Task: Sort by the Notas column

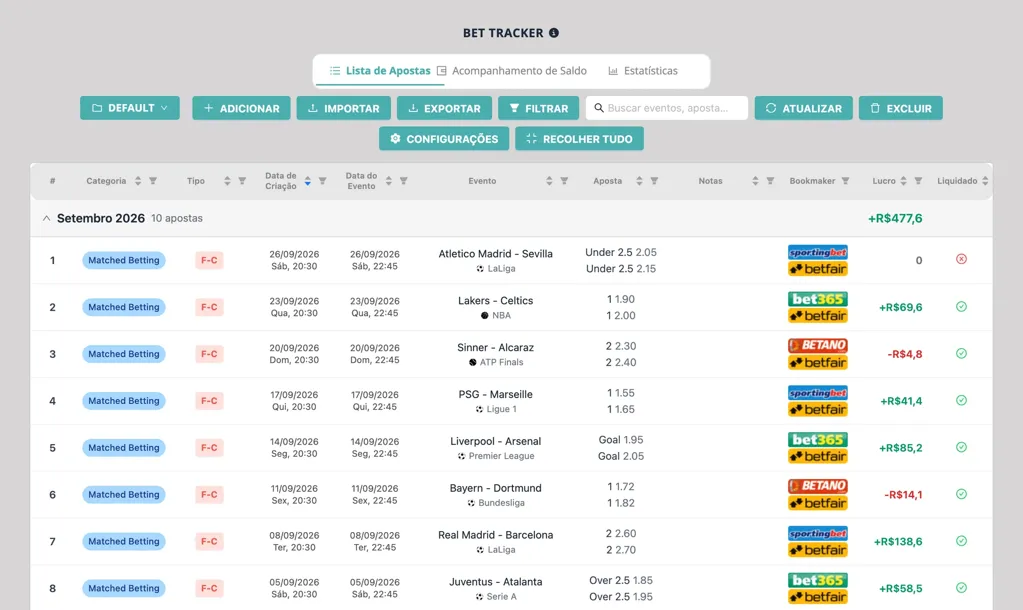Action: click(x=756, y=181)
